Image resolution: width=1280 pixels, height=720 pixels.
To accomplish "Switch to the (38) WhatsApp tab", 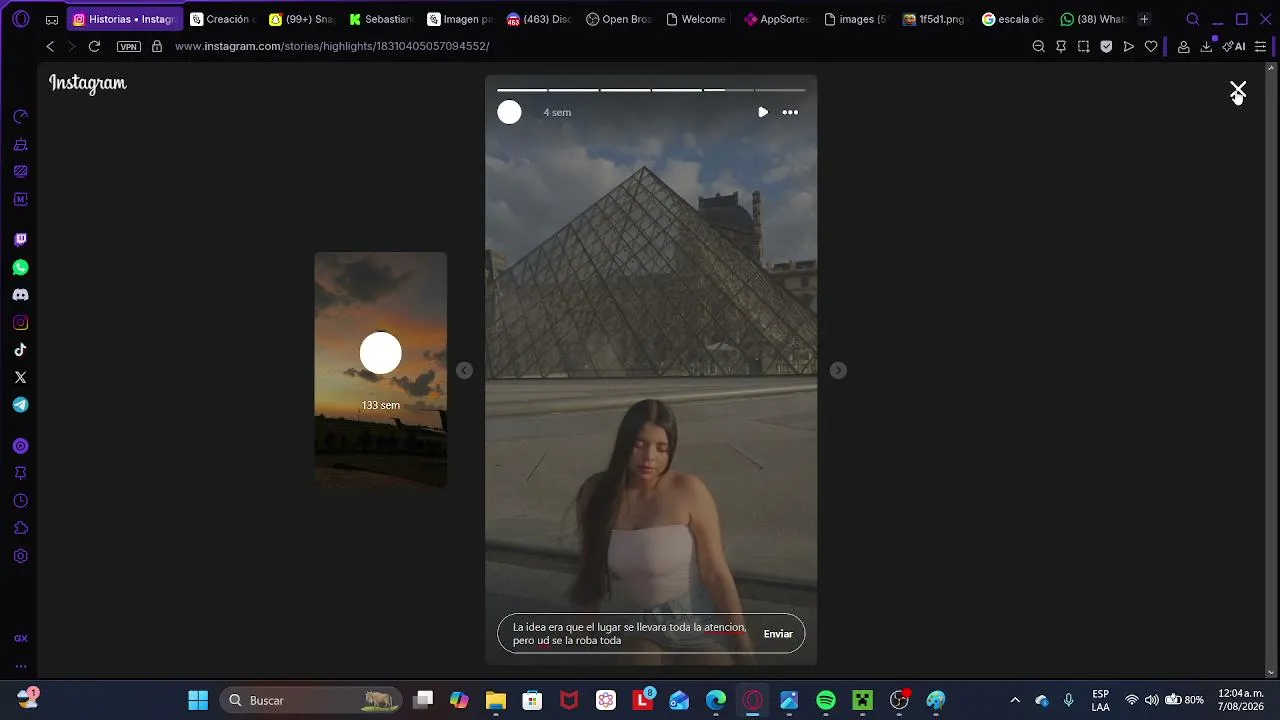I will pyautogui.click(x=1094, y=19).
